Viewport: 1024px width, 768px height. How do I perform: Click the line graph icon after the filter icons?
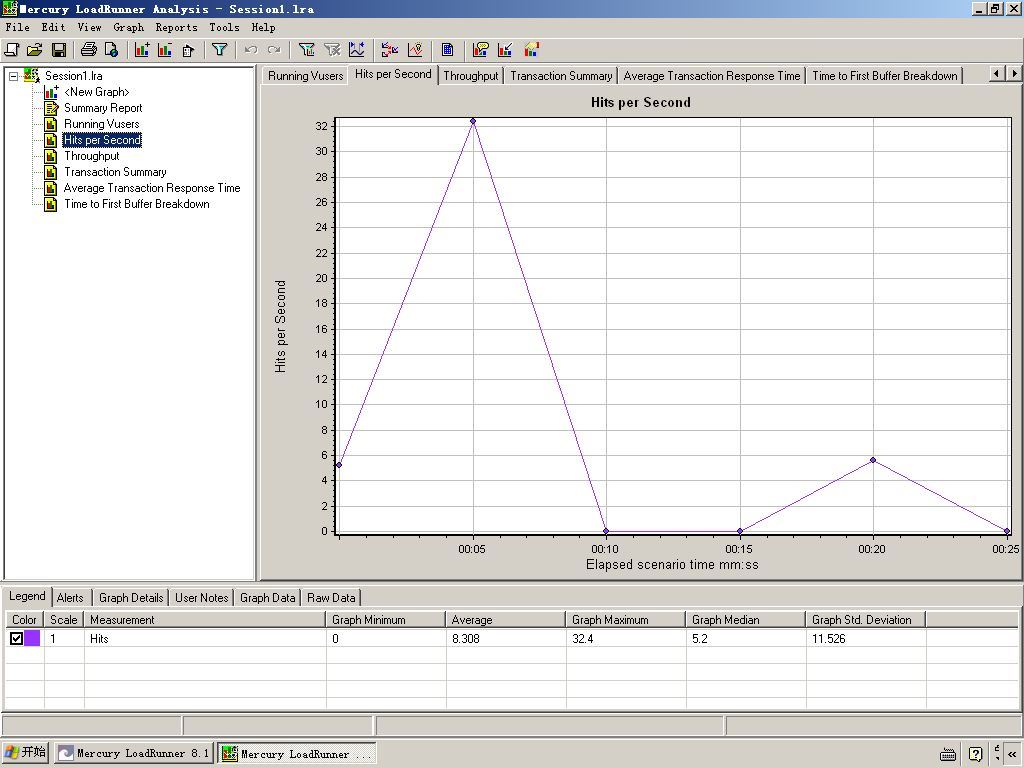pos(357,50)
